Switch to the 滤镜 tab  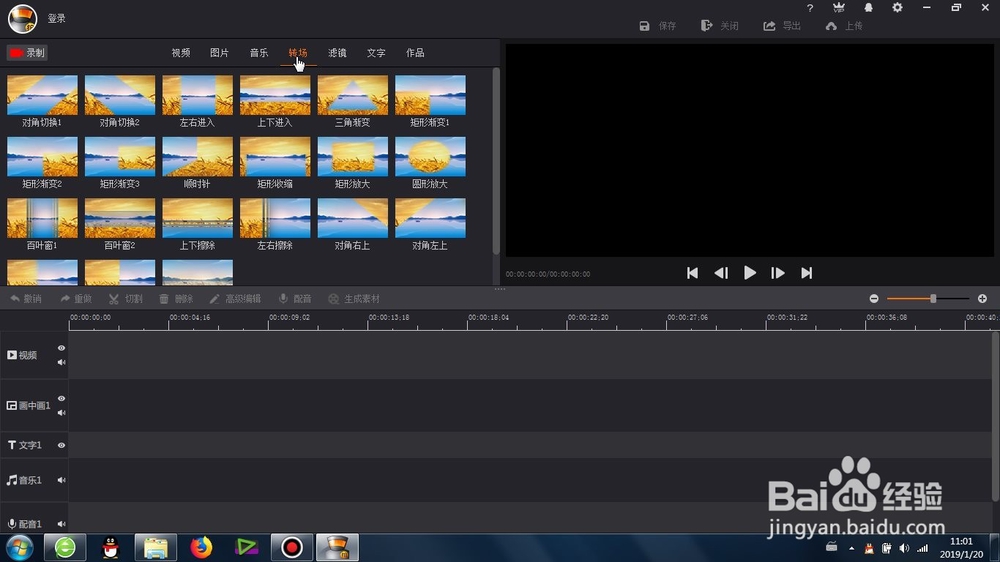pos(337,53)
